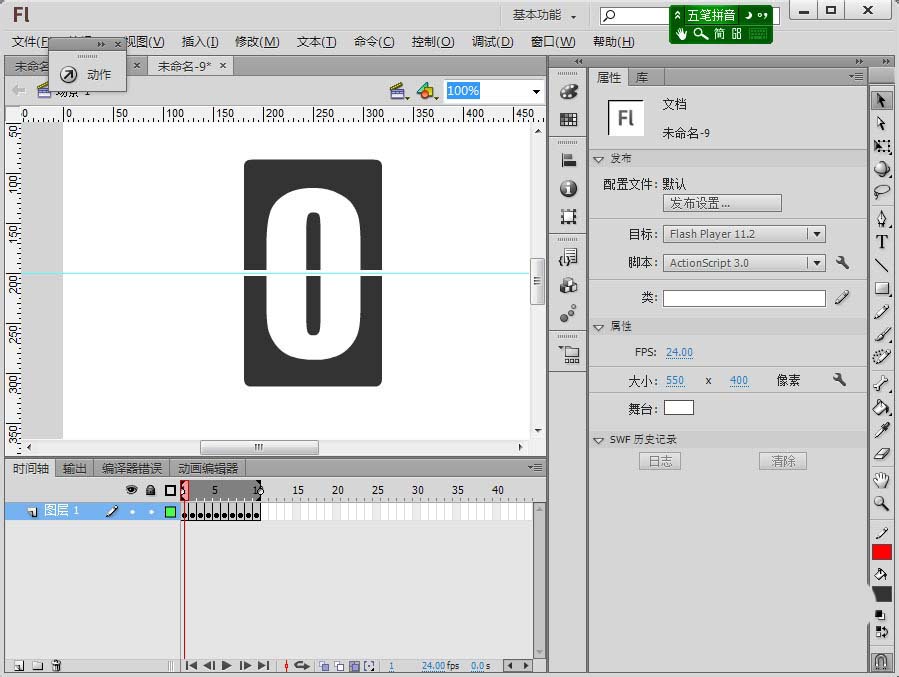Click the FPS value 24.00
This screenshot has height=677, width=899.
[x=679, y=352]
